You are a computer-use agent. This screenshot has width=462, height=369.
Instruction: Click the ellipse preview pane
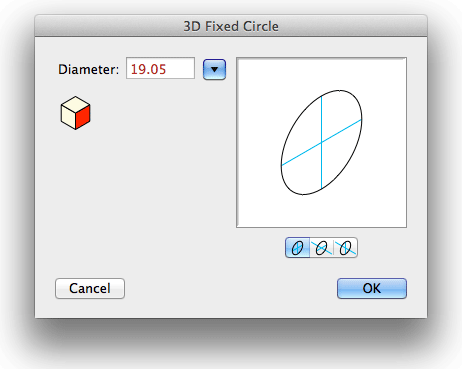(x=321, y=142)
